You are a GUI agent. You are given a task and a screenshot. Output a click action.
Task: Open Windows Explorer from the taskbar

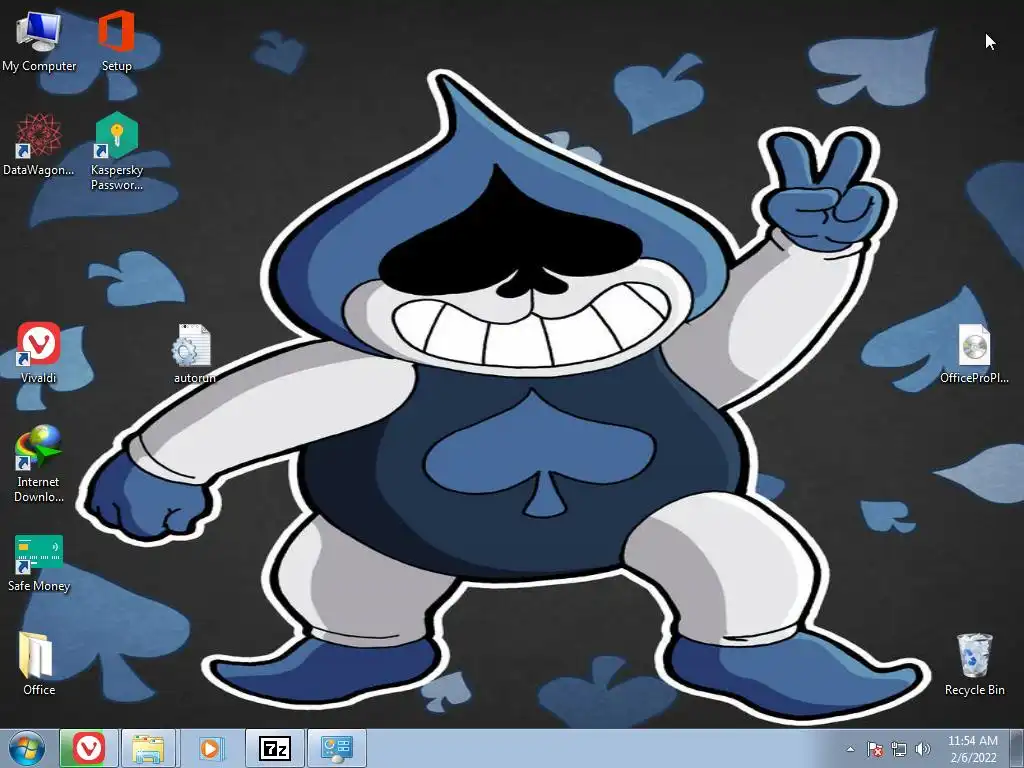[148, 748]
